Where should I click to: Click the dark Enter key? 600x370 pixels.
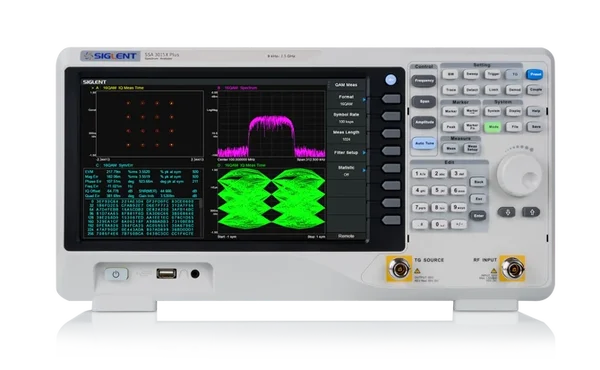point(478,216)
